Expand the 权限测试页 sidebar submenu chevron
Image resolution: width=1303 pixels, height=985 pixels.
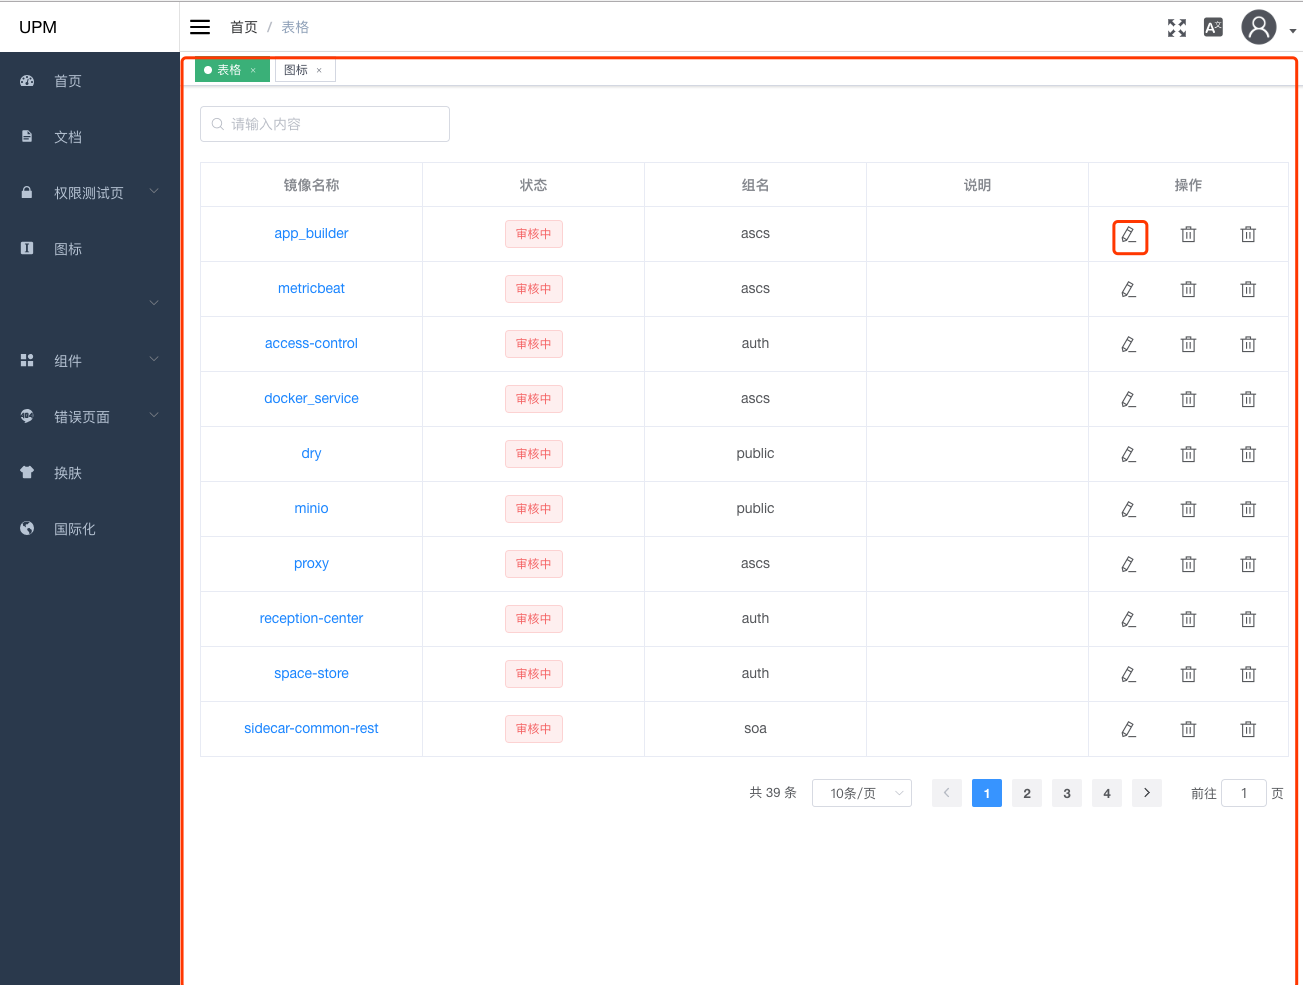click(154, 190)
